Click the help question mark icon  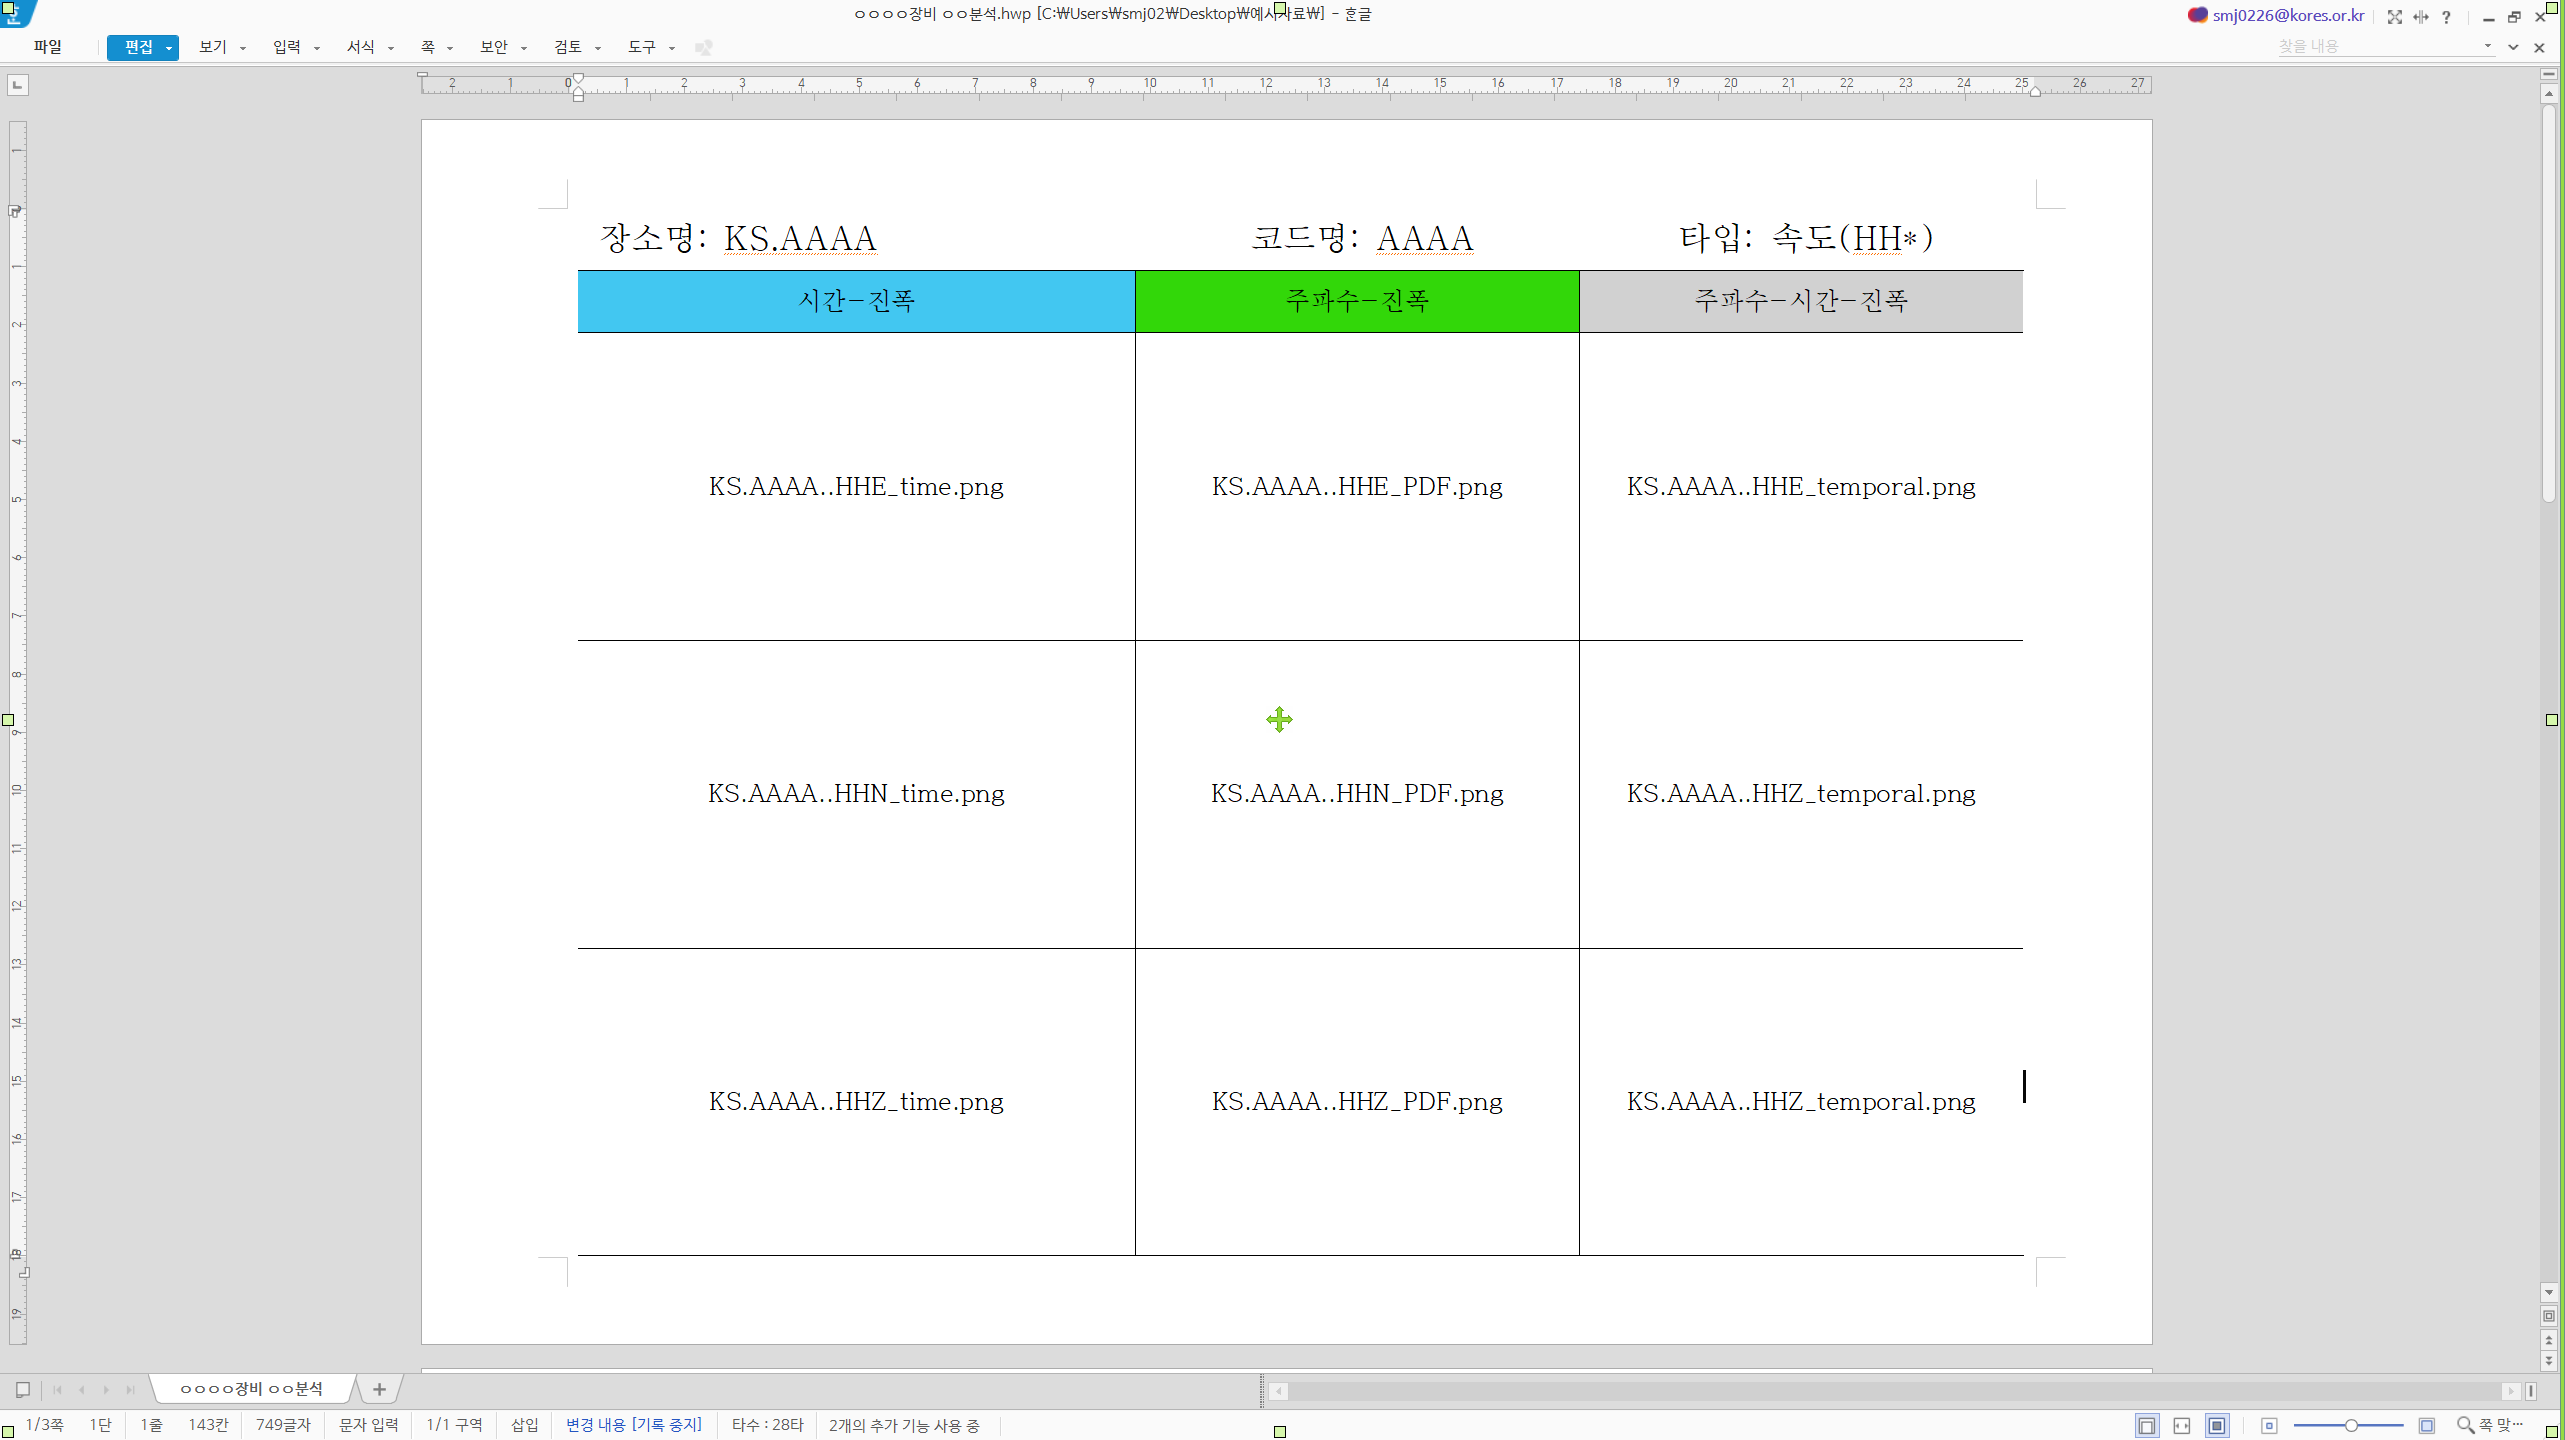(x=2446, y=17)
